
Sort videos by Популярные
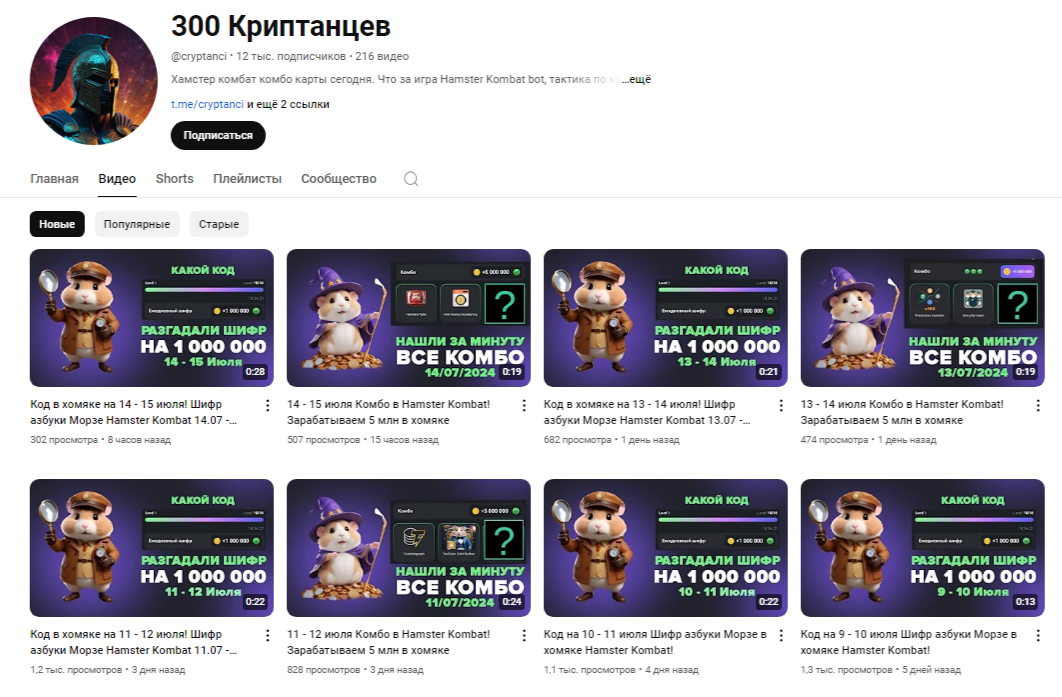pyautogui.click(x=137, y=224)
